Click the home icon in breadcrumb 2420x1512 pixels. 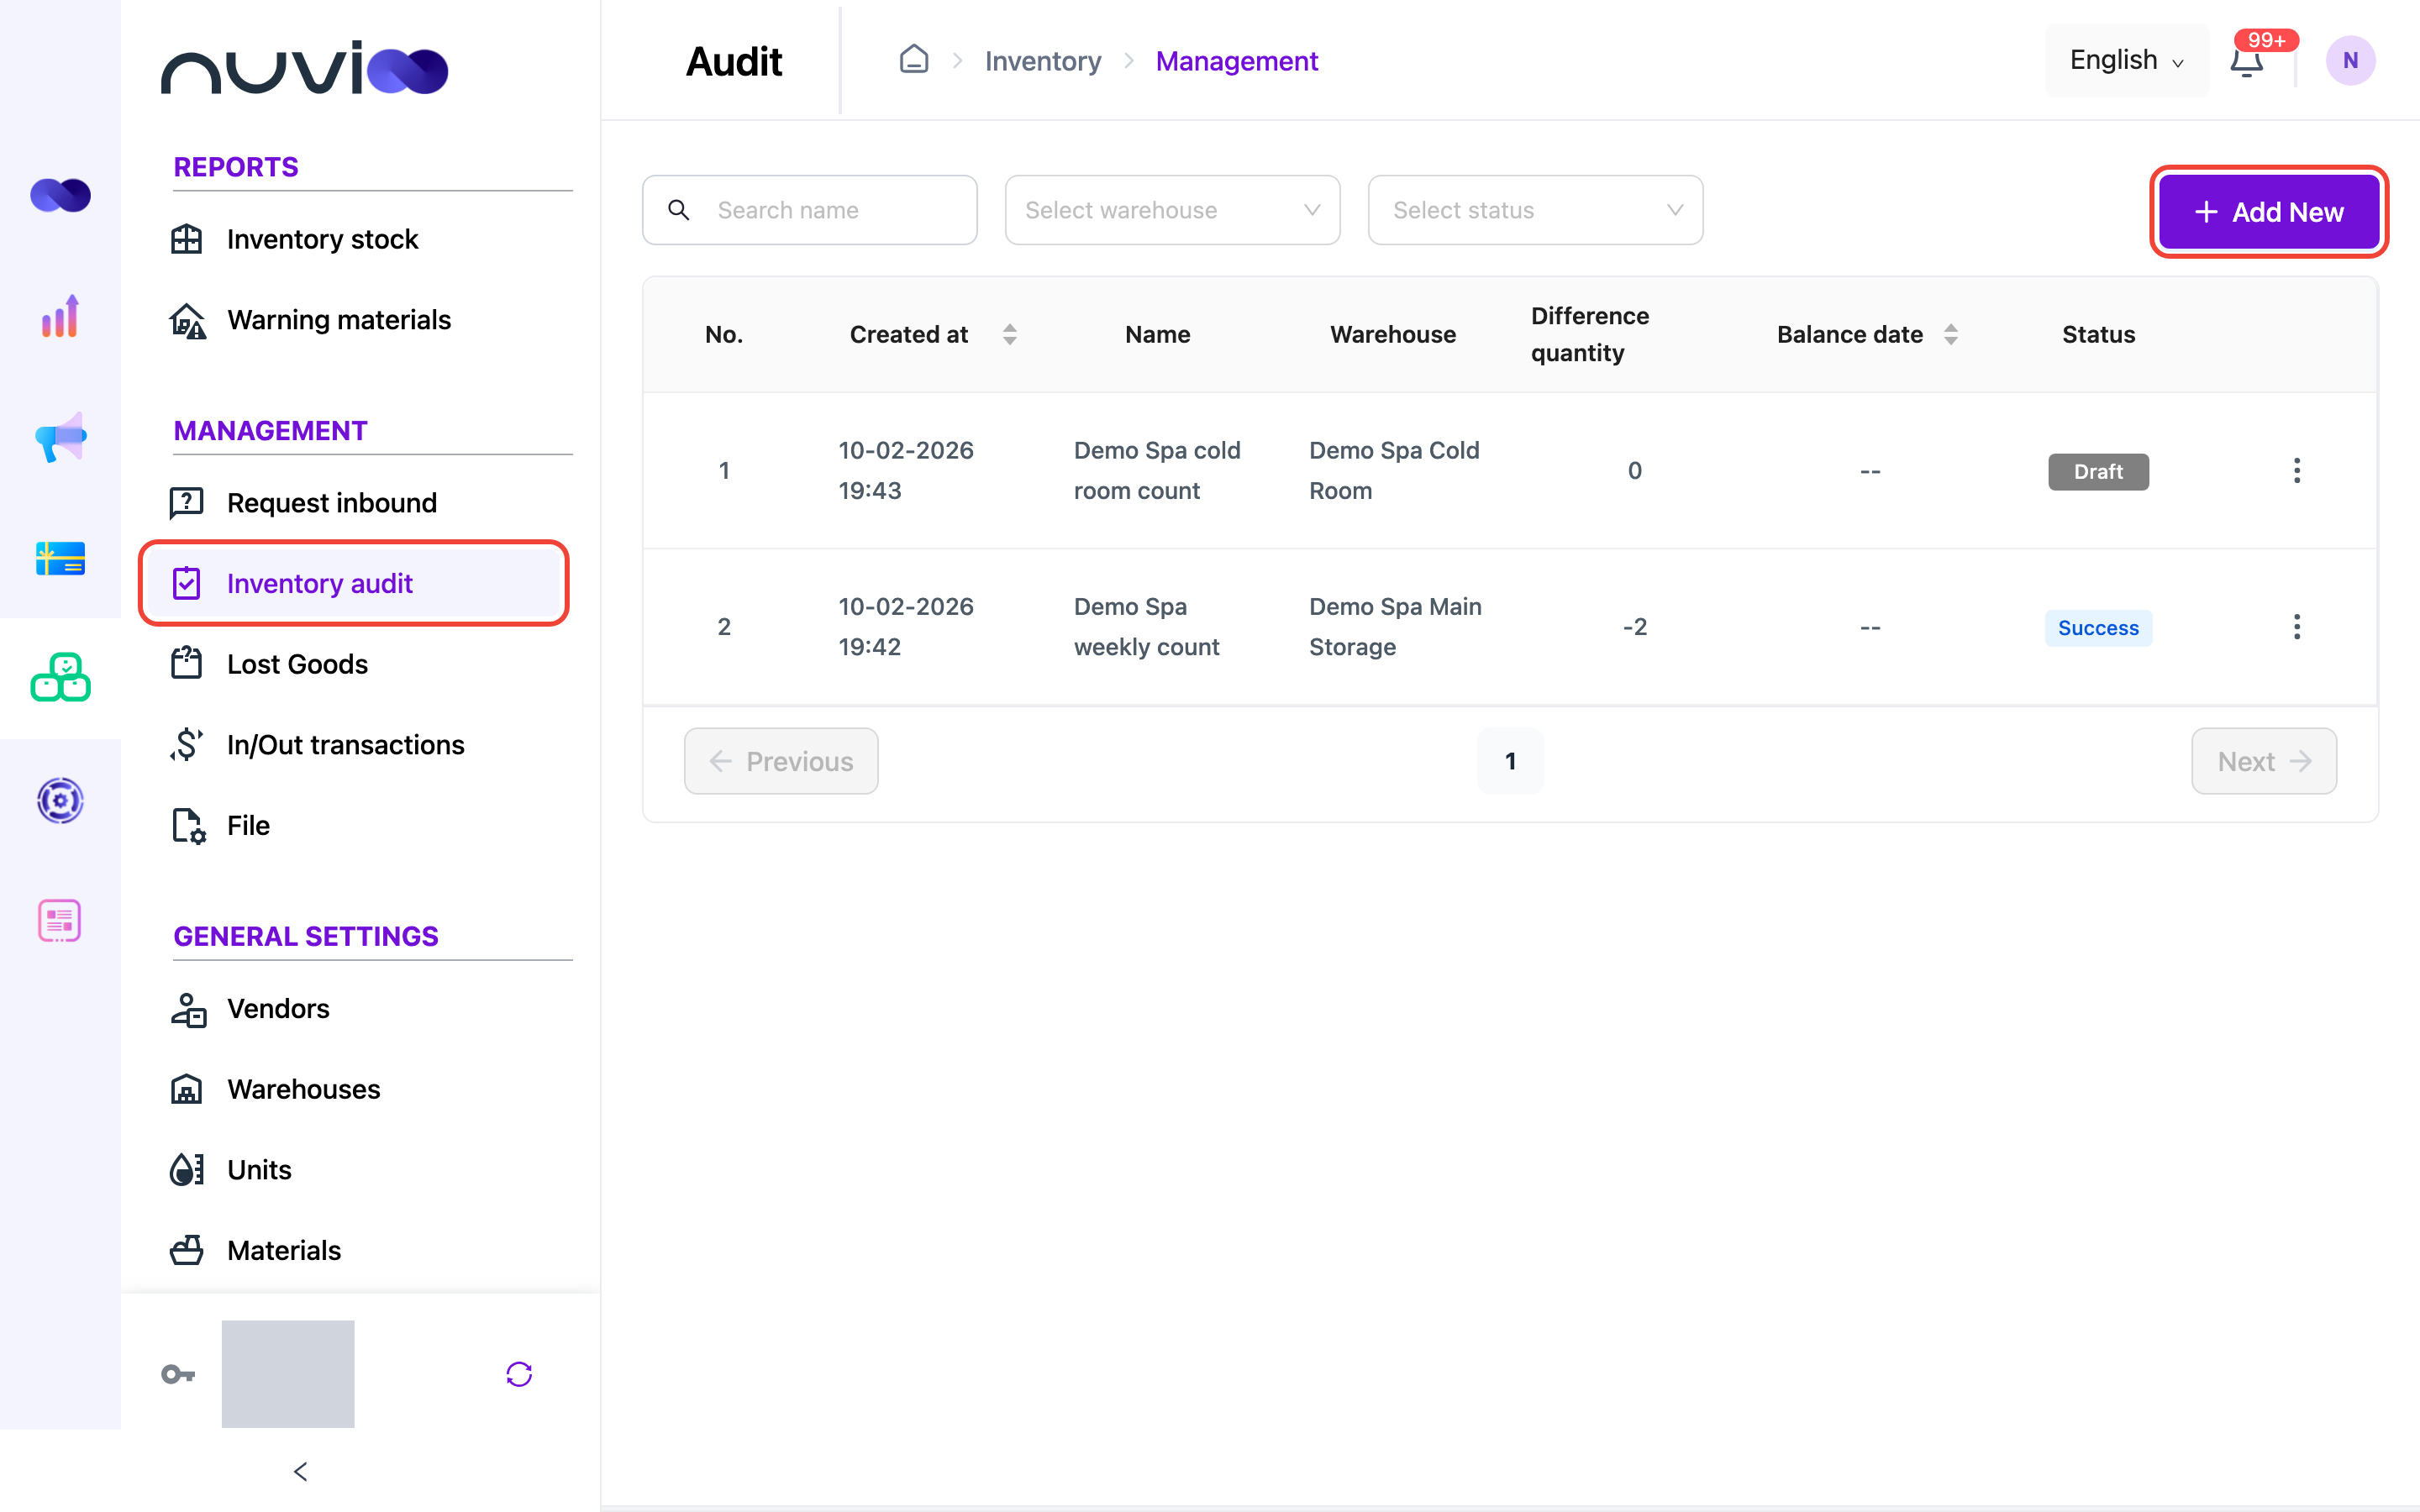914,60
